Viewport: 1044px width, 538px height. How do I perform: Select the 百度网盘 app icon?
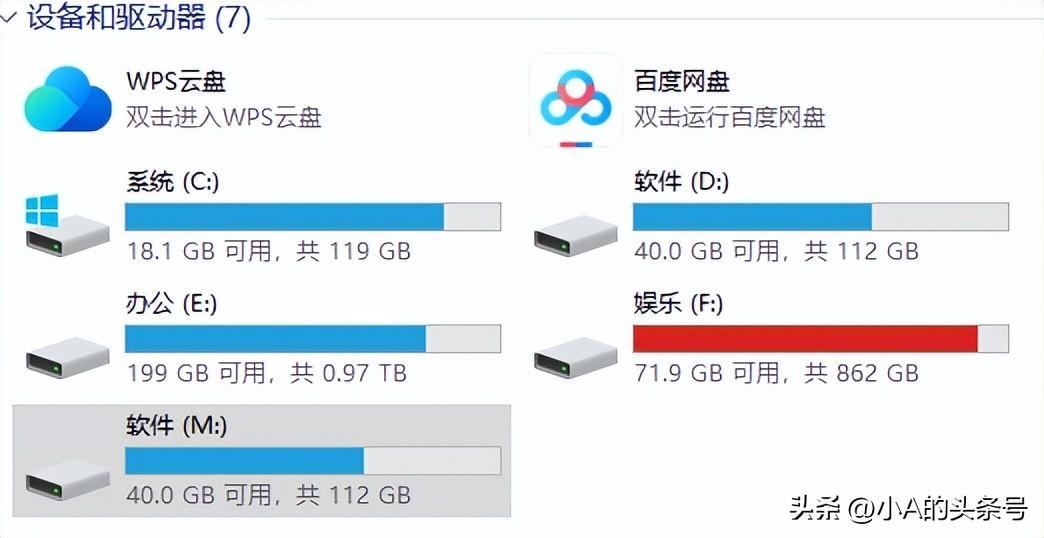tap(576, 100)
